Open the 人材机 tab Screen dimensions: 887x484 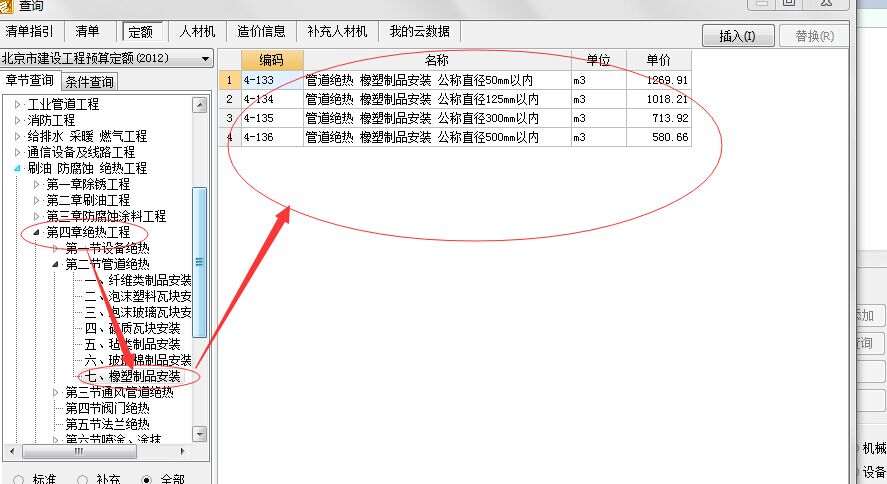(197, 31)
